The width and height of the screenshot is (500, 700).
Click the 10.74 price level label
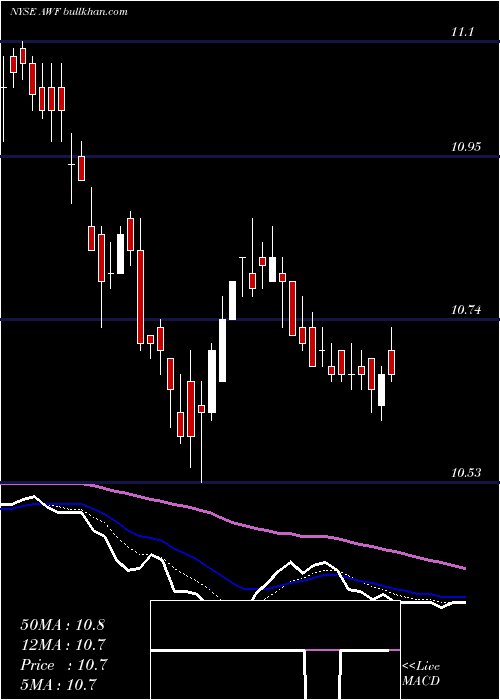(466, 309)
